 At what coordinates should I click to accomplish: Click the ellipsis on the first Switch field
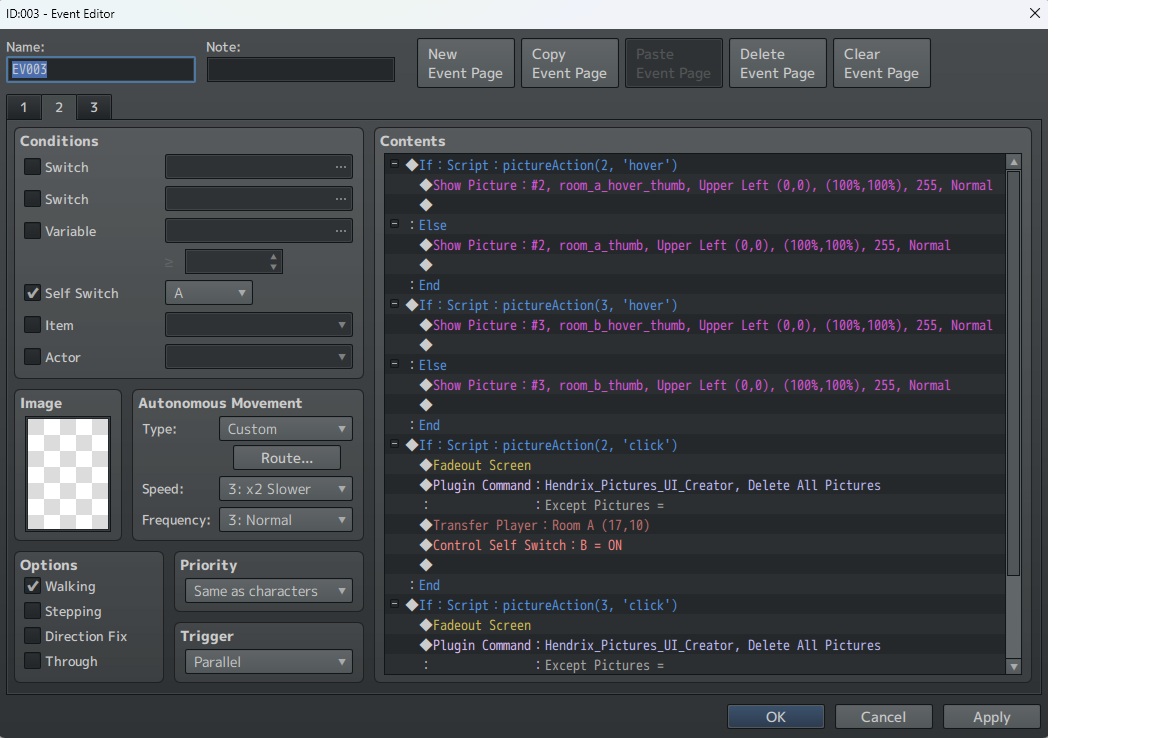[341, 167]
